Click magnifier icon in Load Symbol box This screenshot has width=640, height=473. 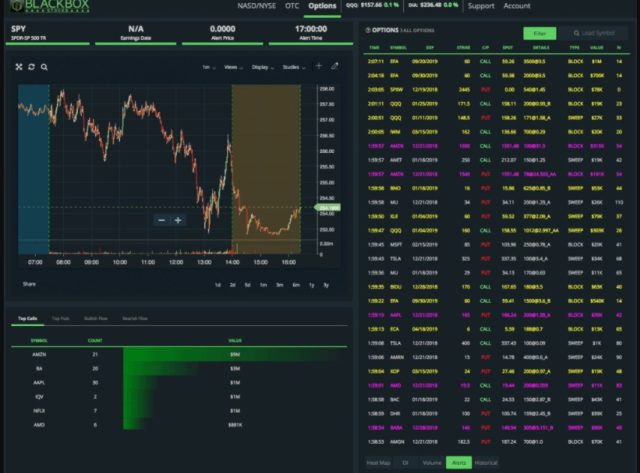576,33
